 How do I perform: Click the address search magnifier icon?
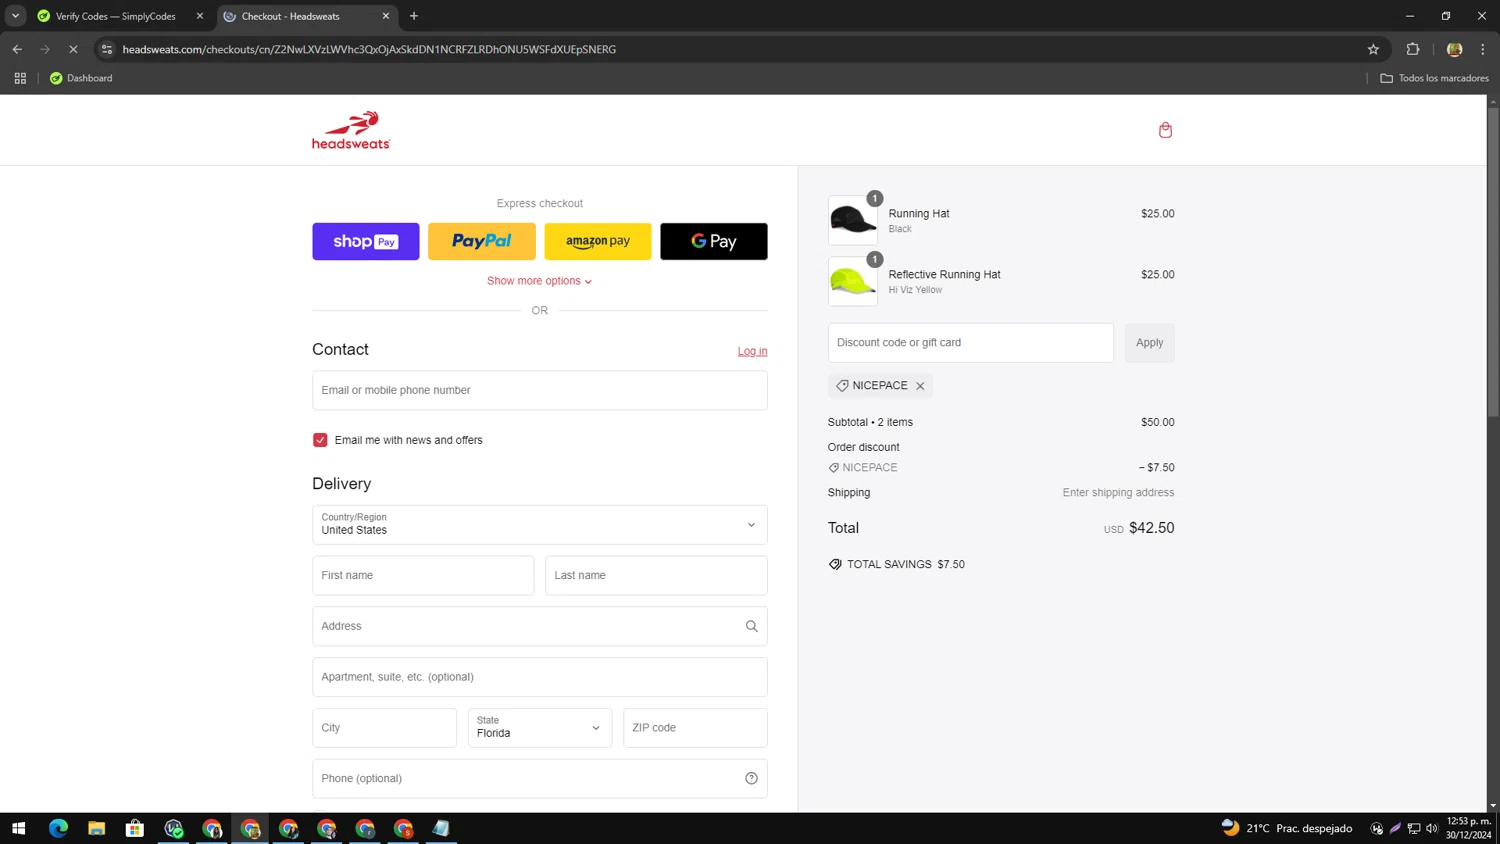pos(751,626)
